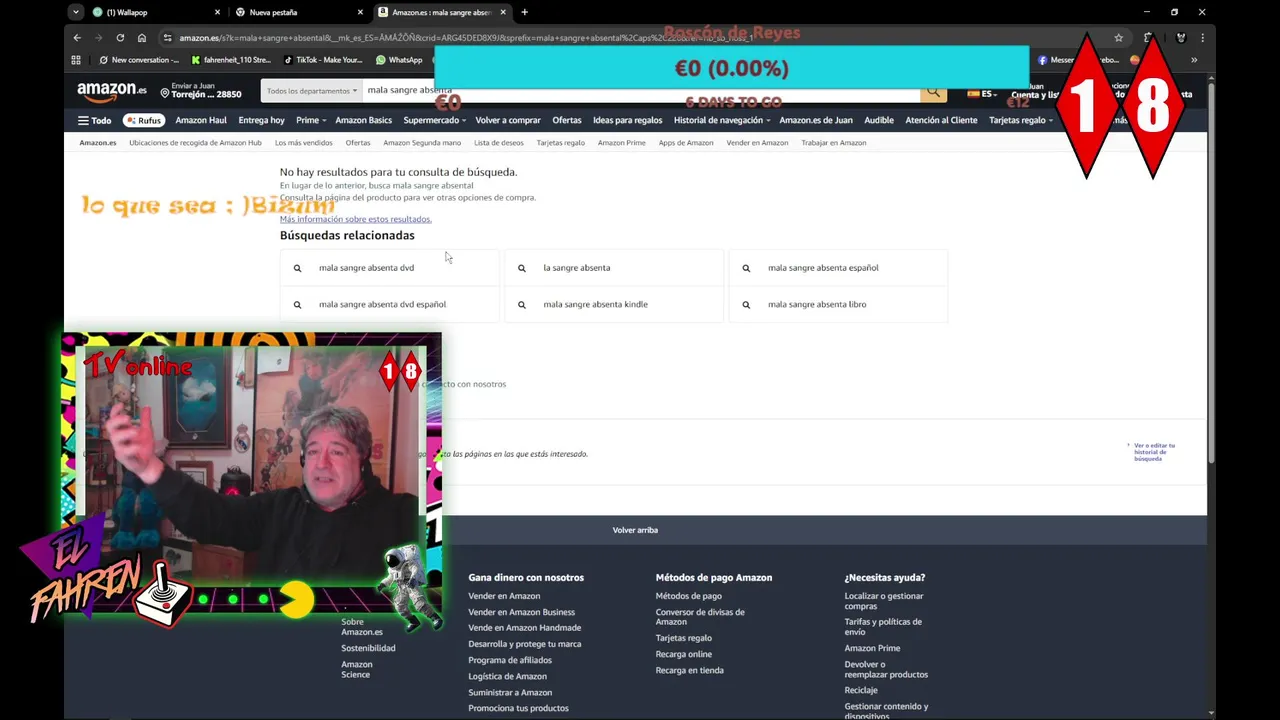The image size is (1280, 720).
Task: Open the WhatsApp bookmark
Action: coord(399,60)
